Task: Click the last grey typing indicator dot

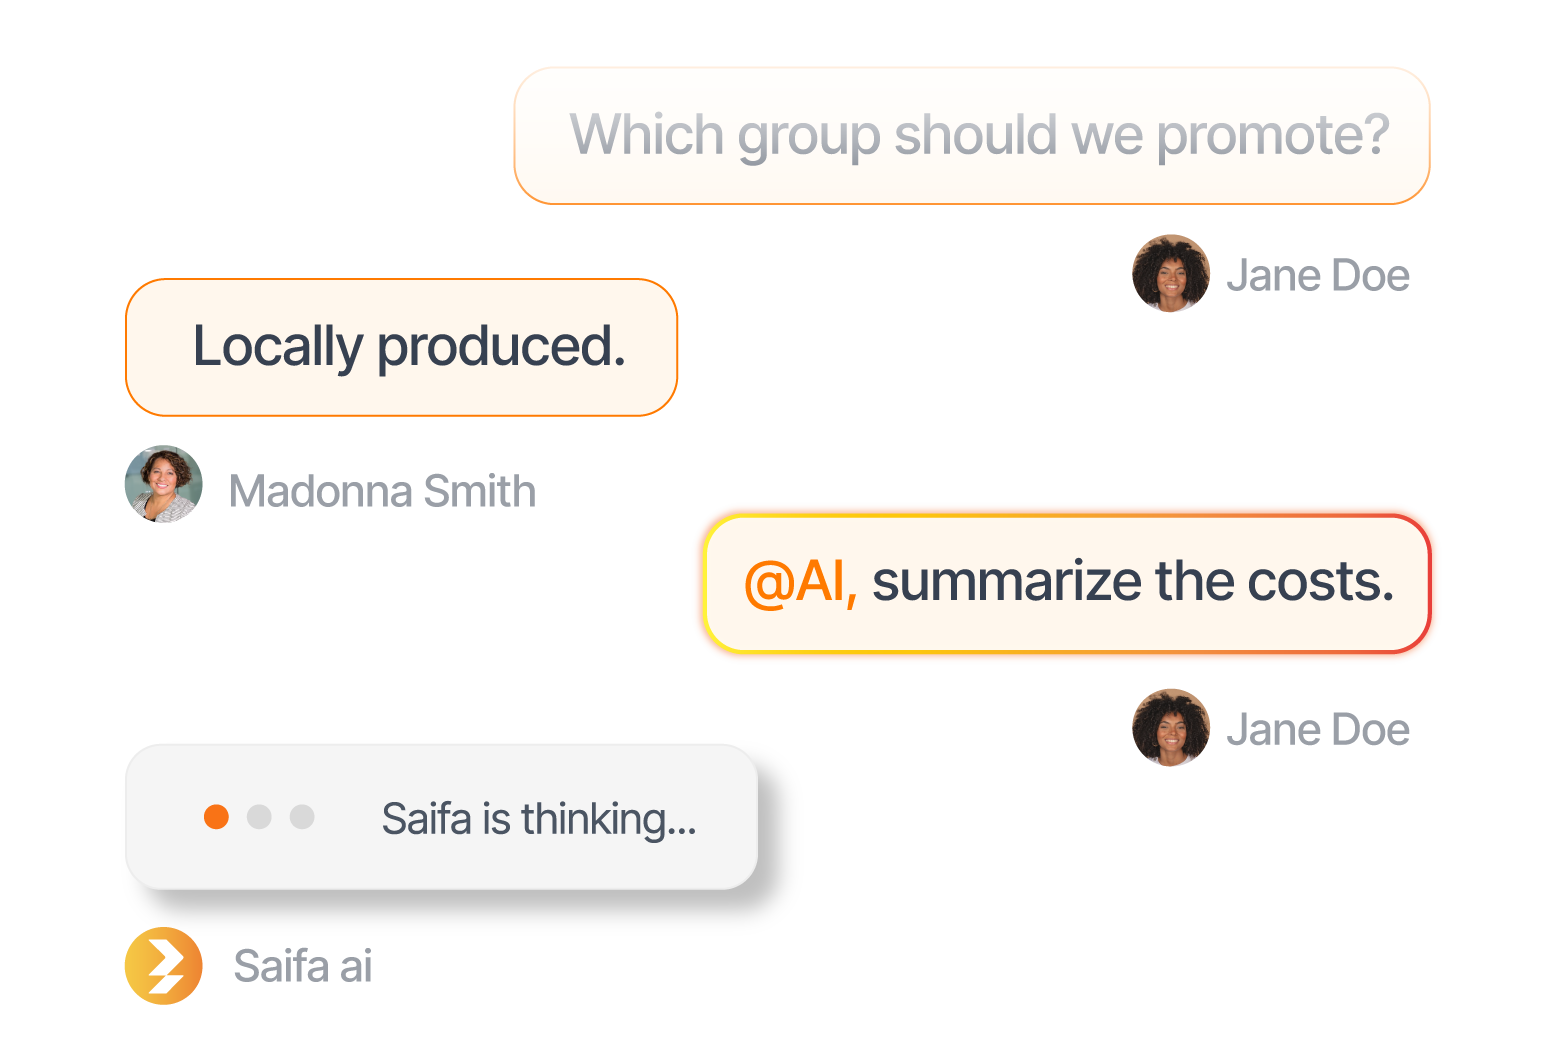Action: 302,817
